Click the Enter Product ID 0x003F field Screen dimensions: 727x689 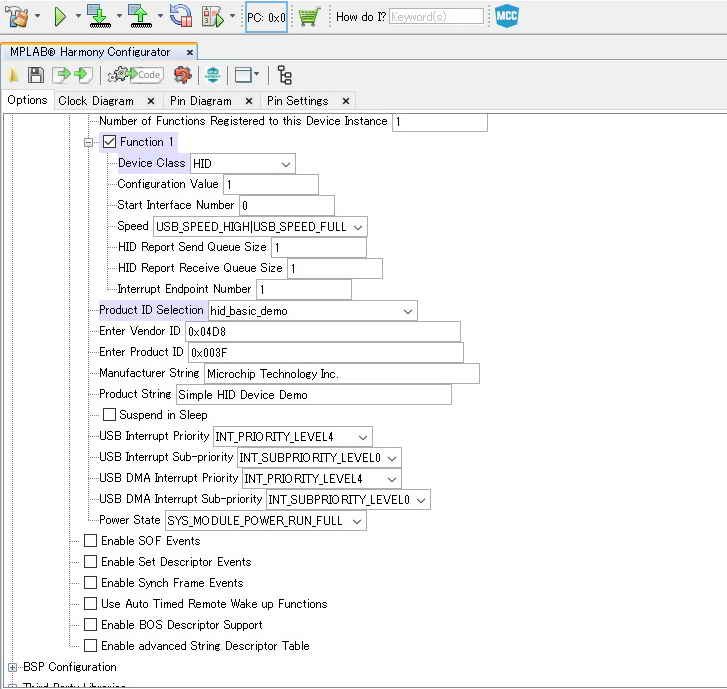(x=326, y=352)
